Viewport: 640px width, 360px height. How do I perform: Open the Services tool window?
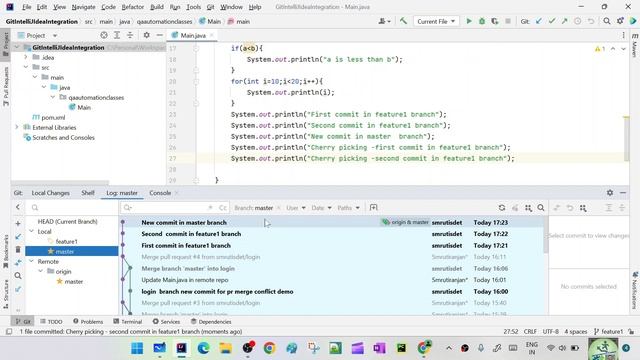[166, 322]
